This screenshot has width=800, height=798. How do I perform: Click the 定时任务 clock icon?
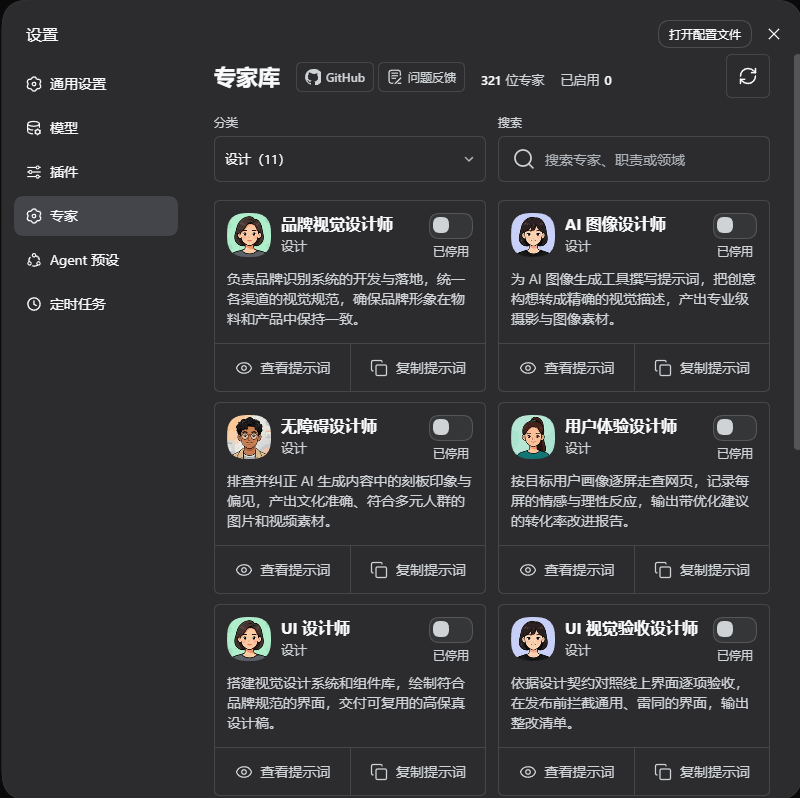tap(34, 304)
